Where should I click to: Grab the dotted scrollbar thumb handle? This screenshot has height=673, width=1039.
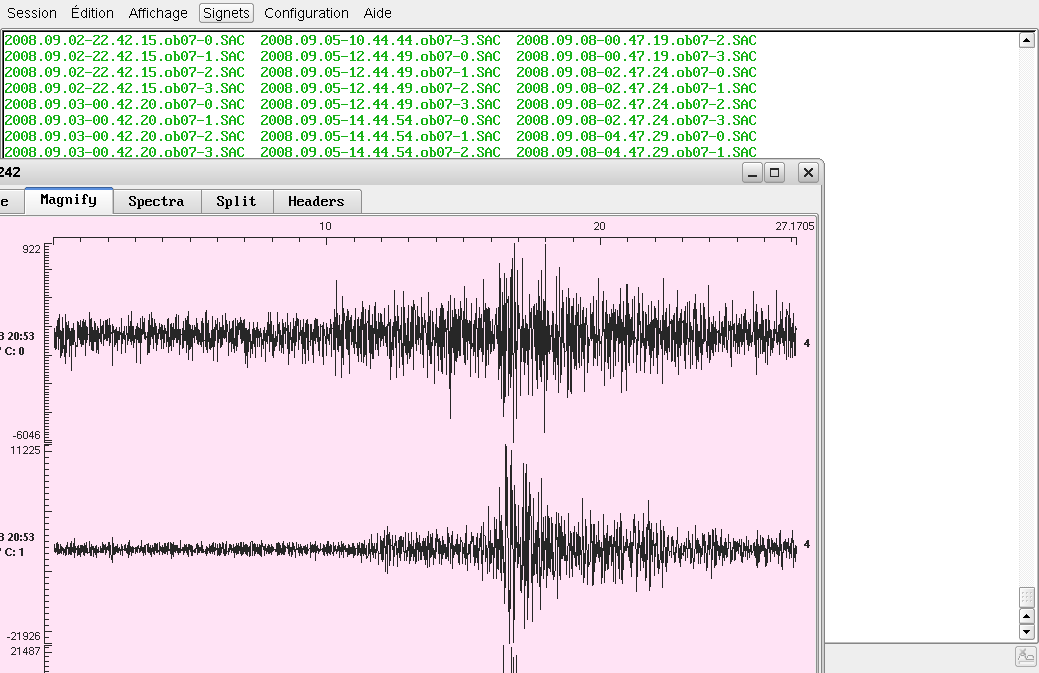(1026, 597)
